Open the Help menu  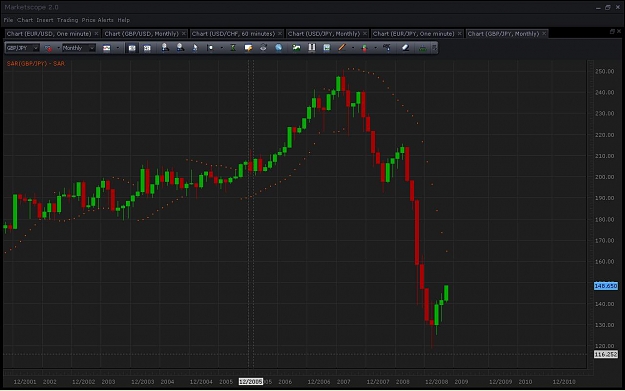pyautogui.click(x=124, y=20)
